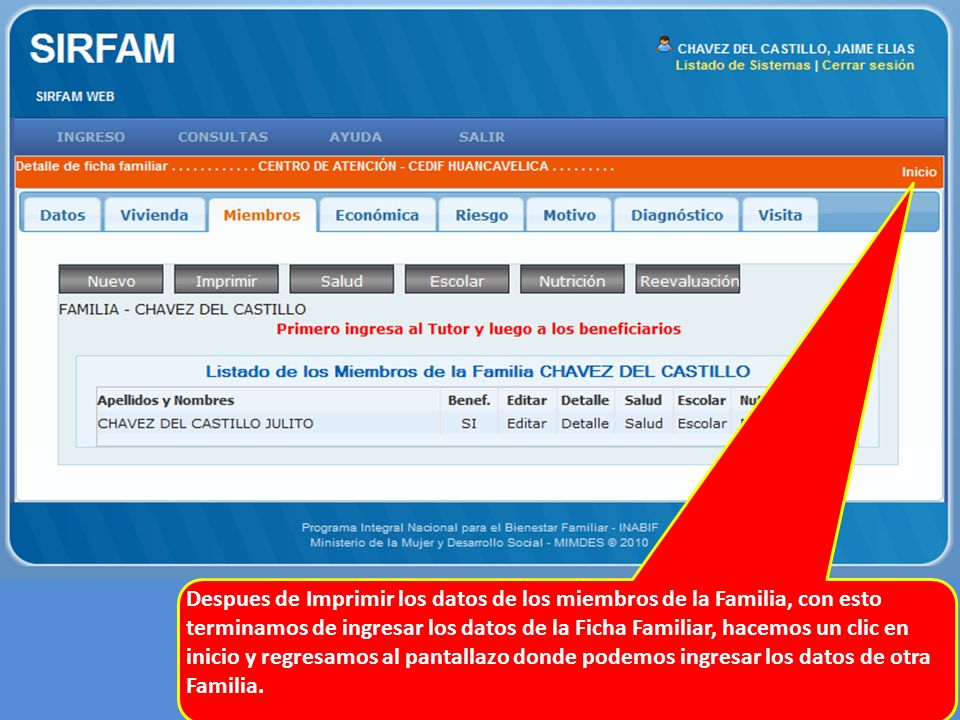Click the Imprimir button
Screen dimensions: 960x720
227,281
